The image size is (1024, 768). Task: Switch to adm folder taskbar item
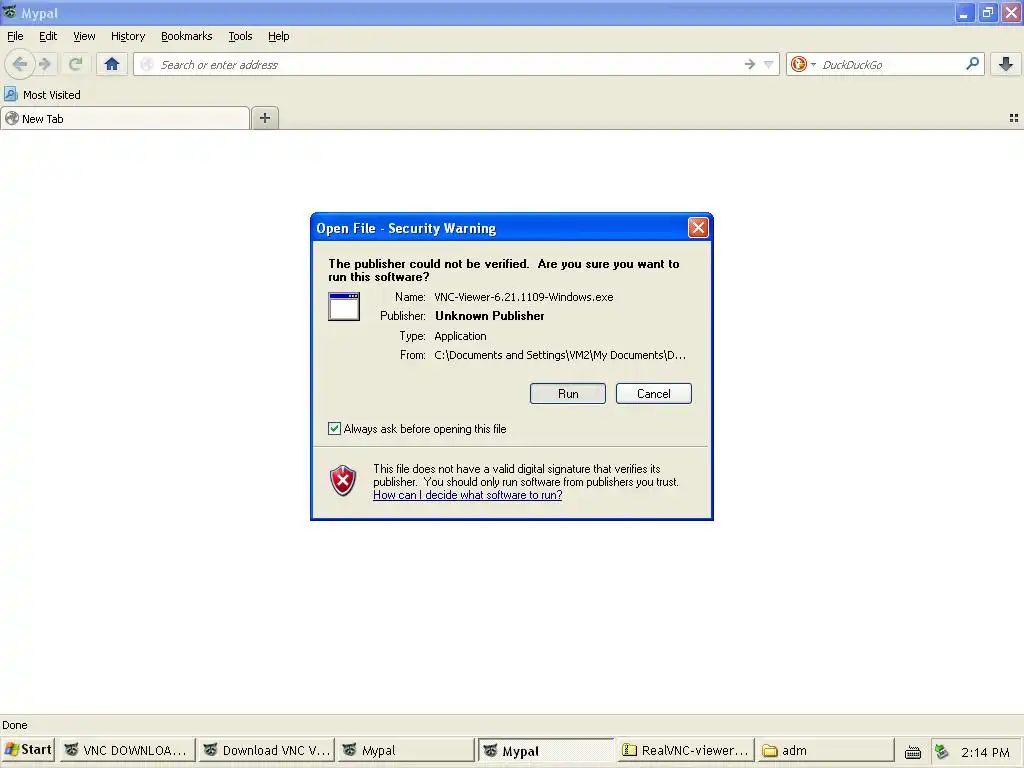[x=825, y=750]
